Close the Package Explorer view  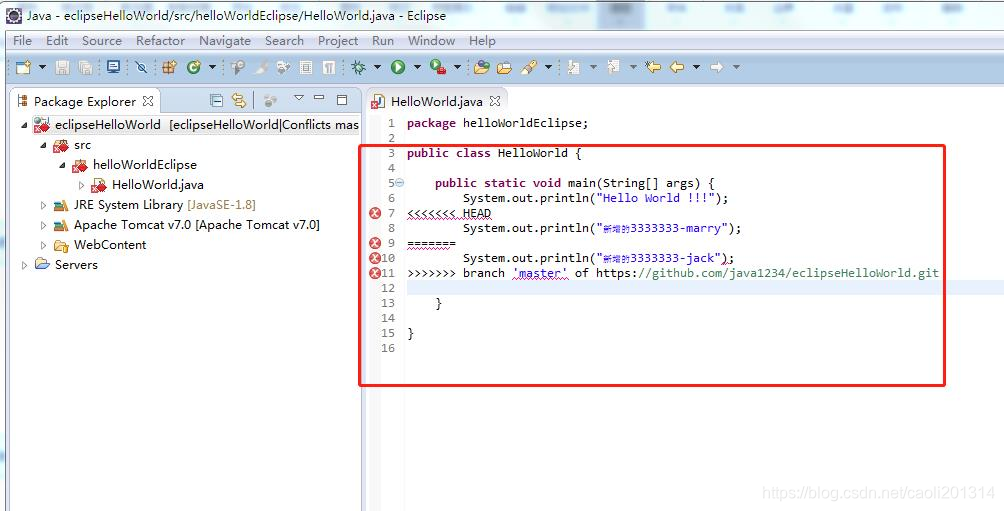[148, 101]
